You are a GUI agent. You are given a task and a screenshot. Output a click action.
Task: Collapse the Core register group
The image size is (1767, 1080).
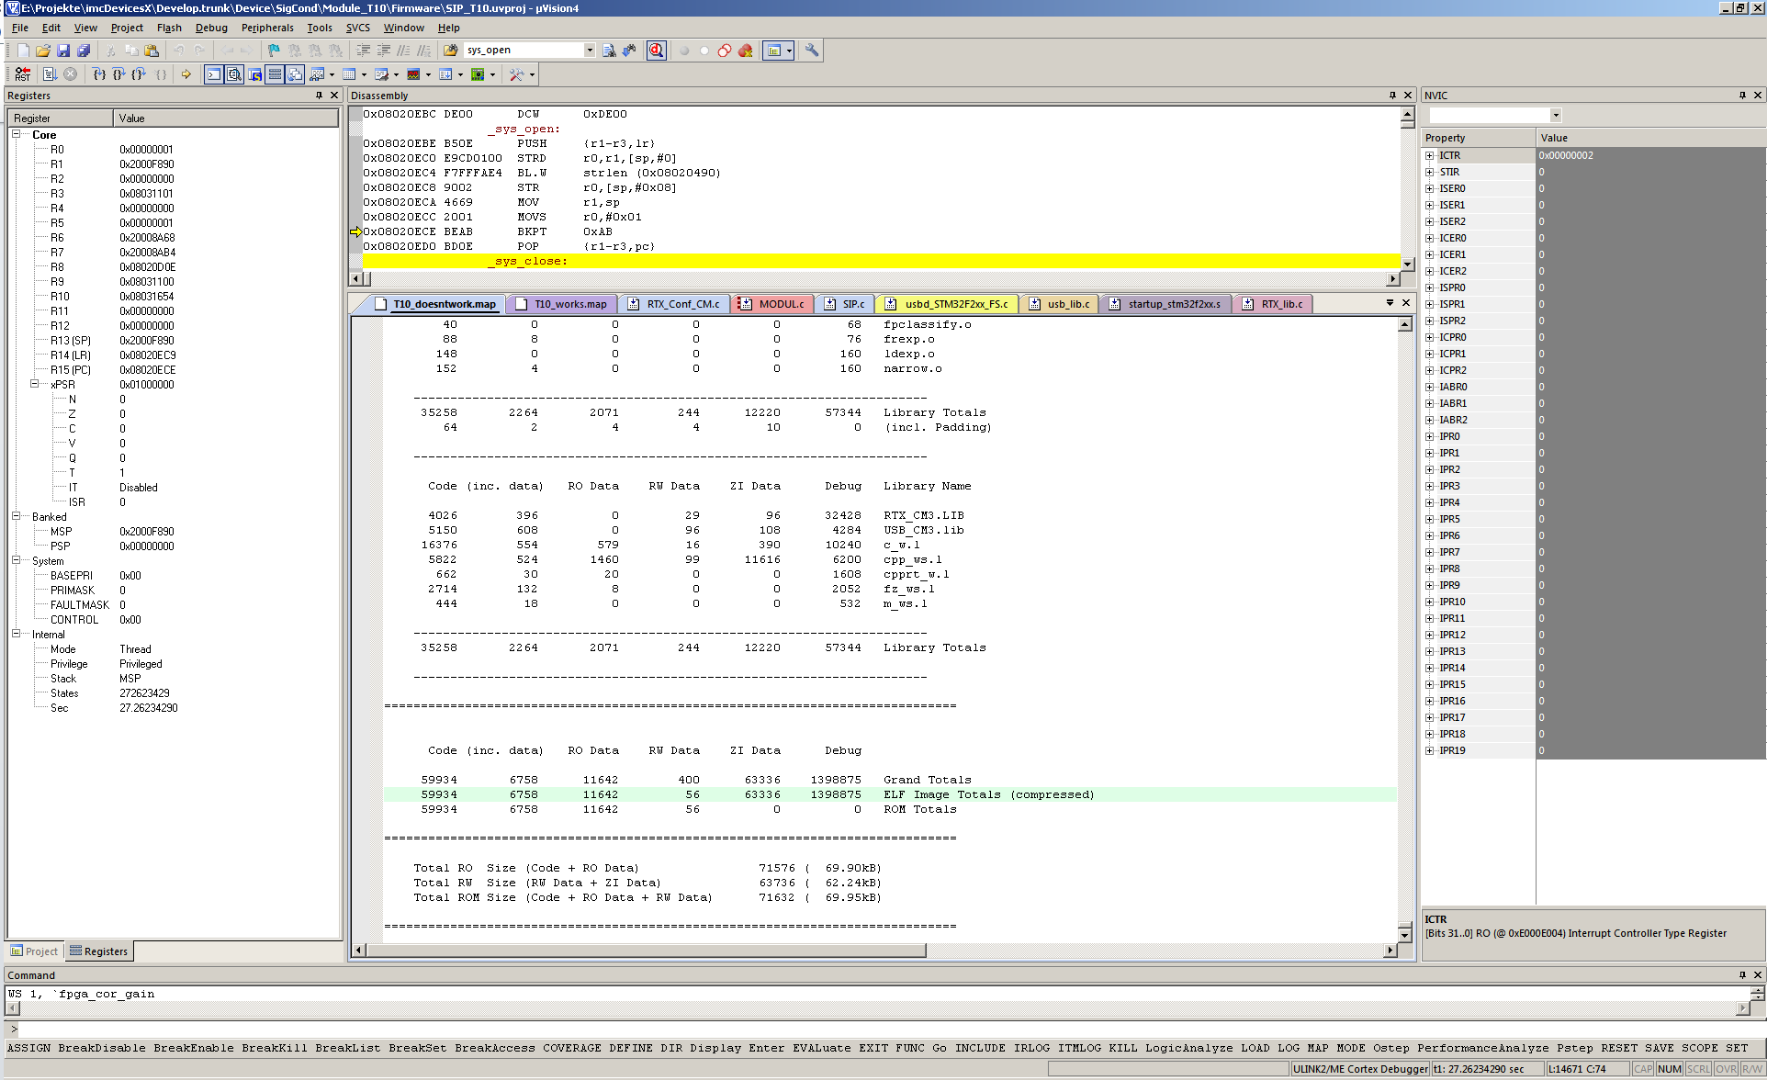point(16,134)
